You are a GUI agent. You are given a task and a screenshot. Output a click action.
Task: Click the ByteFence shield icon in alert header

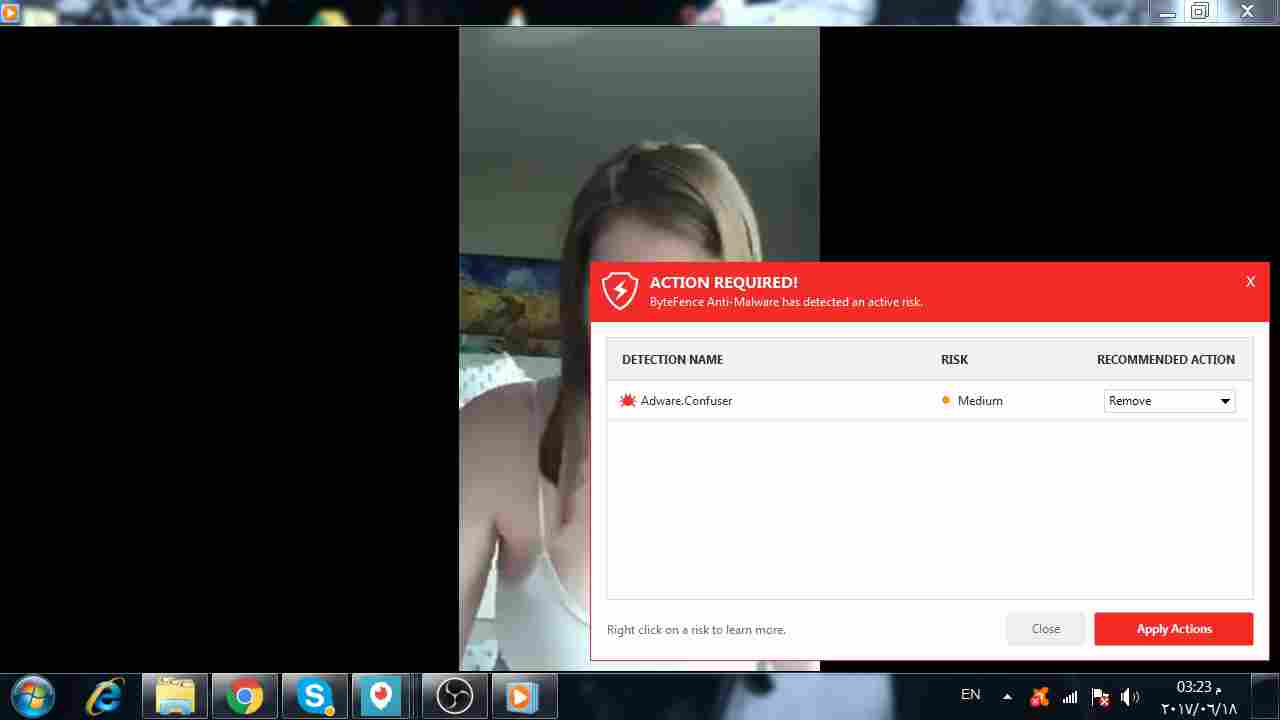[620, 291]
